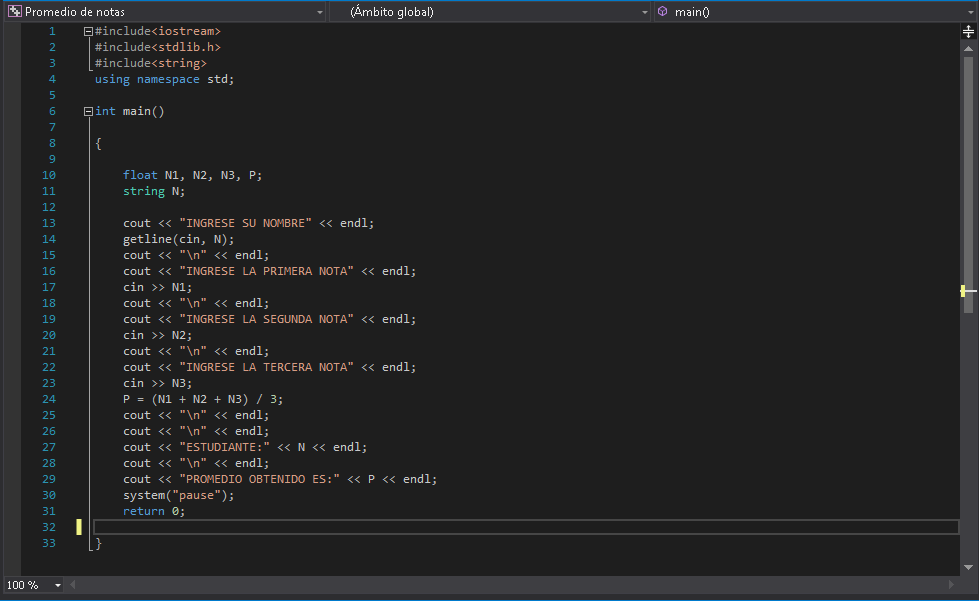The height and width of the screenshot is (601, 979).
Task: Click the "INGRESE LA PRIMERA NOTA" string
Action: 266,271
